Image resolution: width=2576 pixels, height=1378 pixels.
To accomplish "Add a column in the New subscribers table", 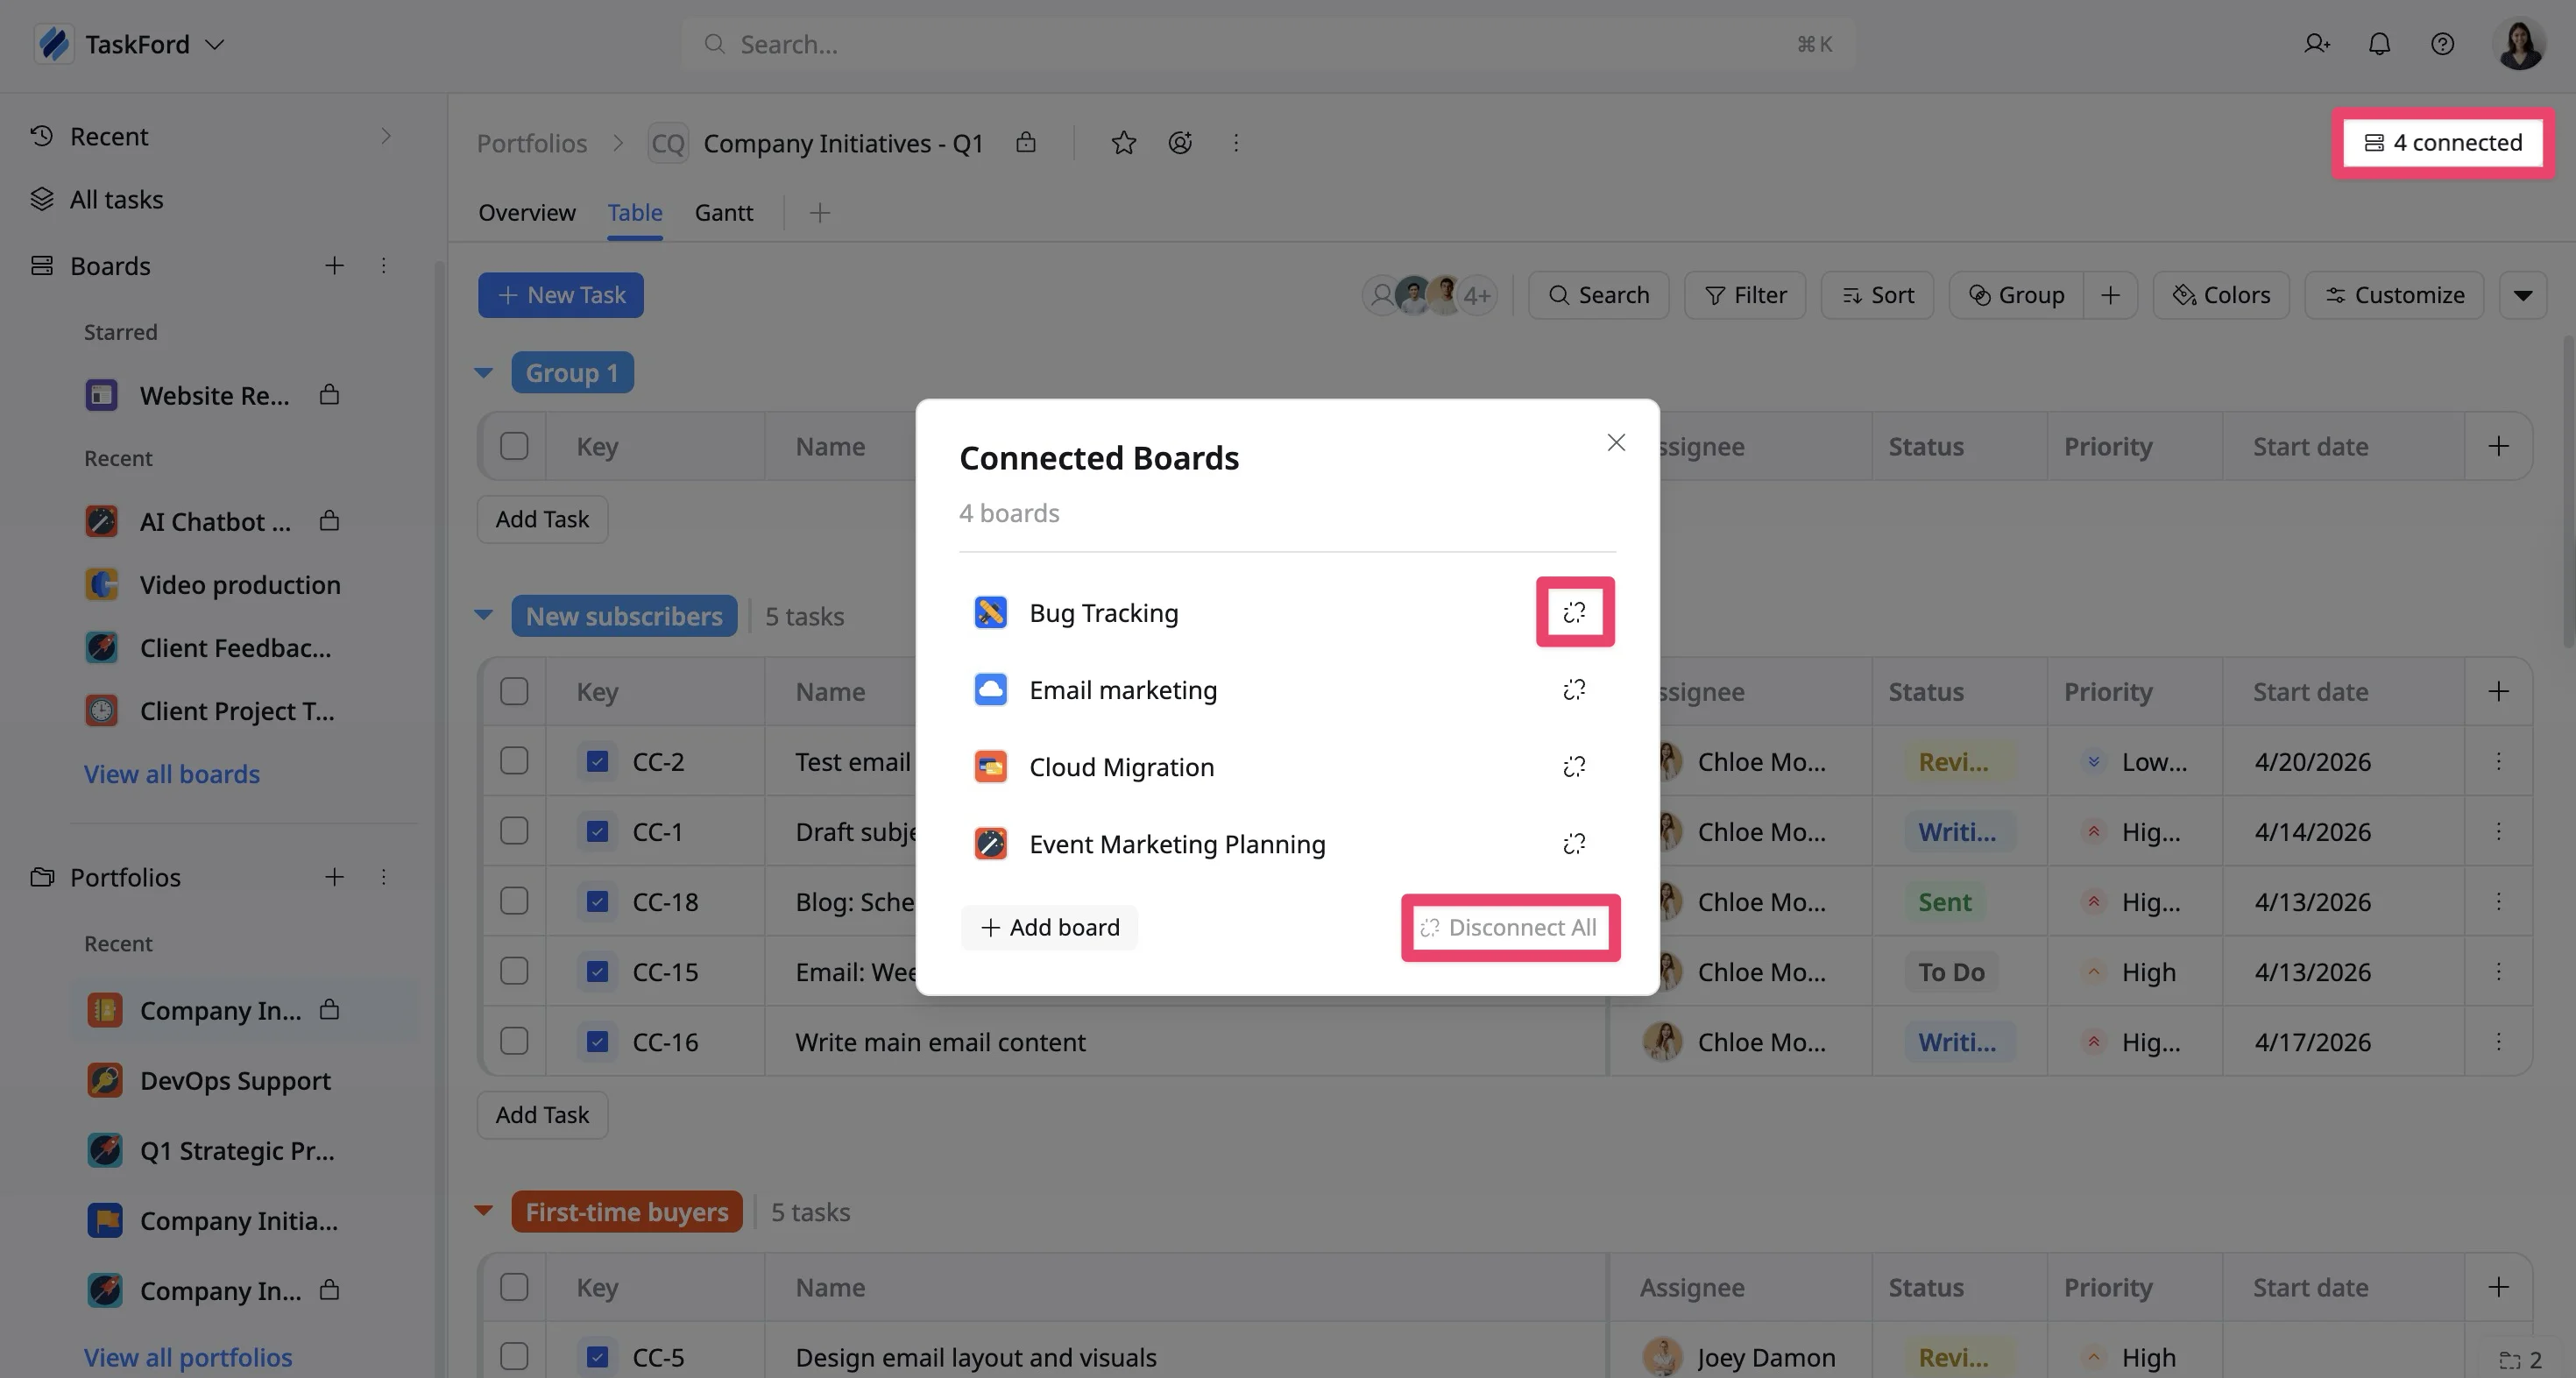I will tap(2498, 691).
